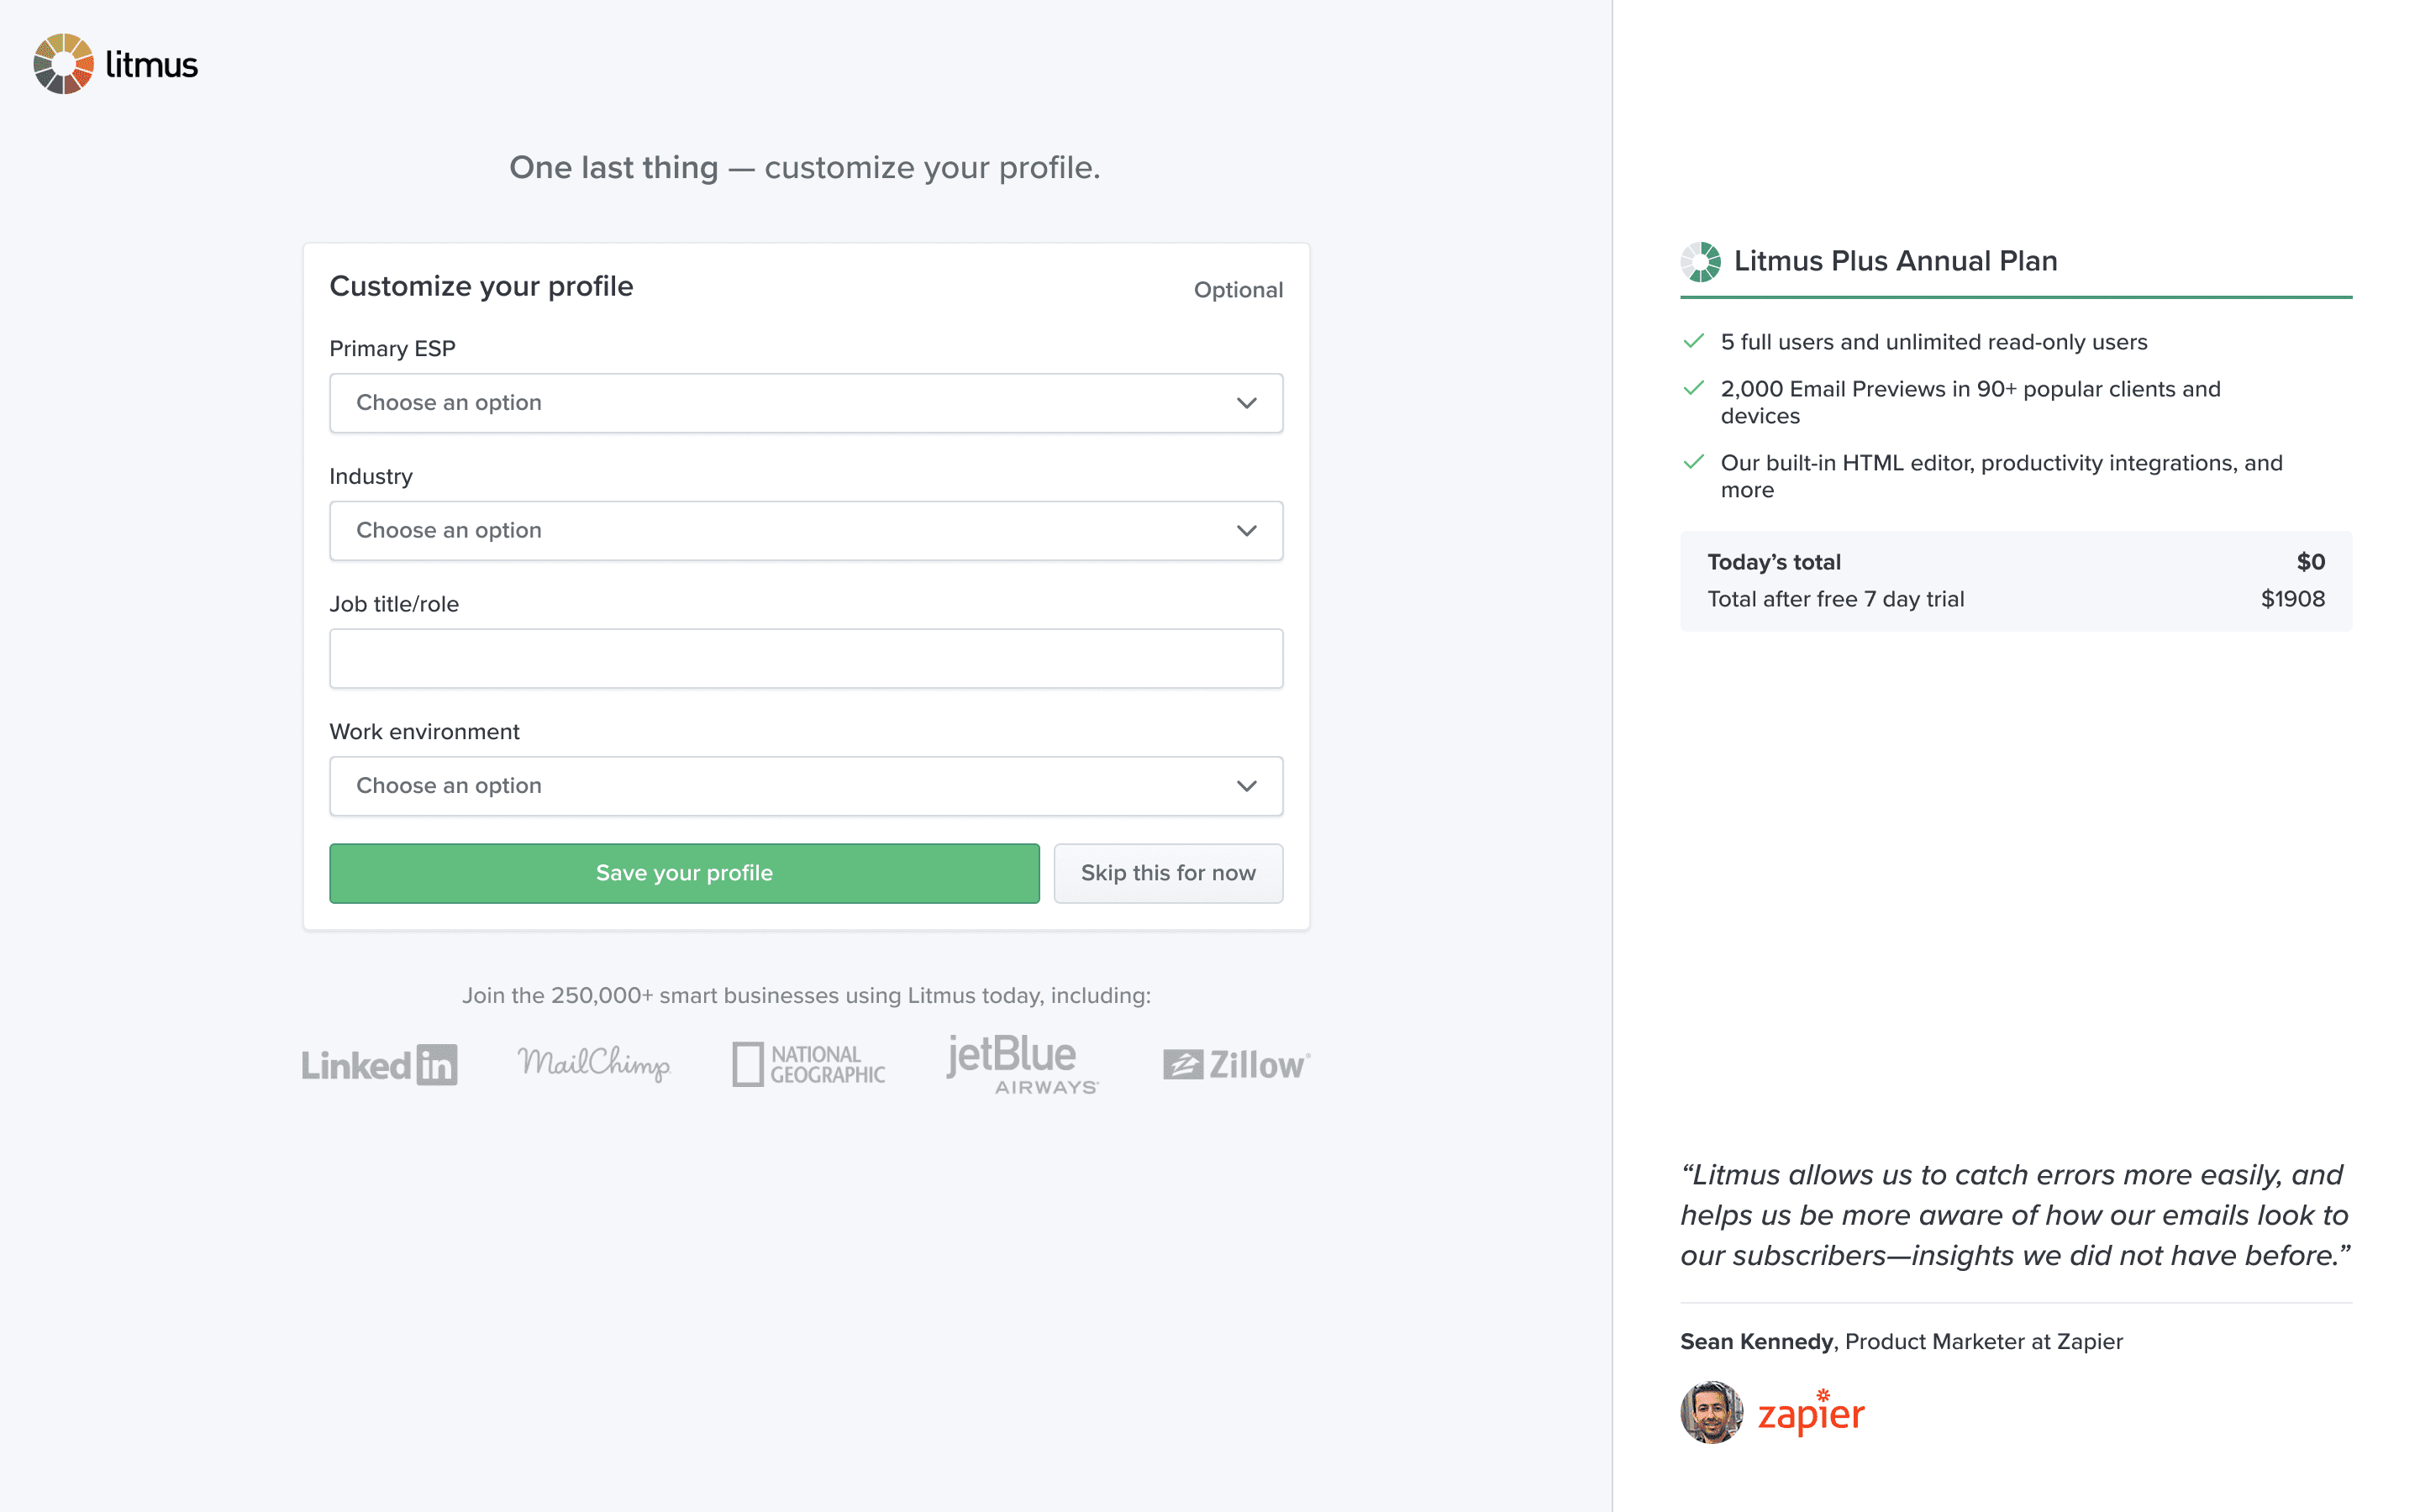Click the checkmark beside 5 full users
The image size is (2420, 1512).
tap(1693, 341)
